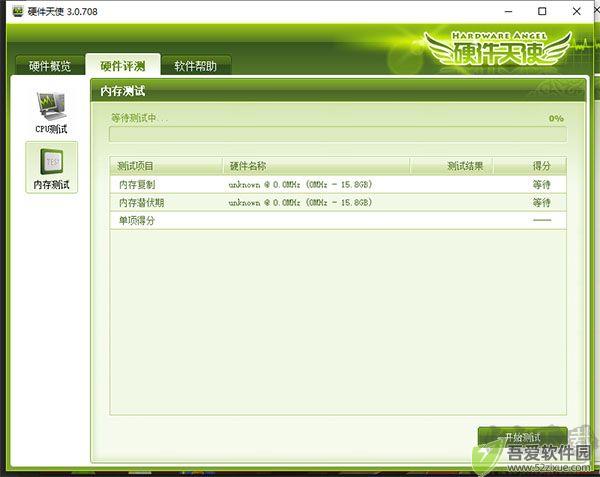Viewport: 600px width, 477px height.
Task: Click the 等待测试中 status text
Action: [x=139, y=118]
